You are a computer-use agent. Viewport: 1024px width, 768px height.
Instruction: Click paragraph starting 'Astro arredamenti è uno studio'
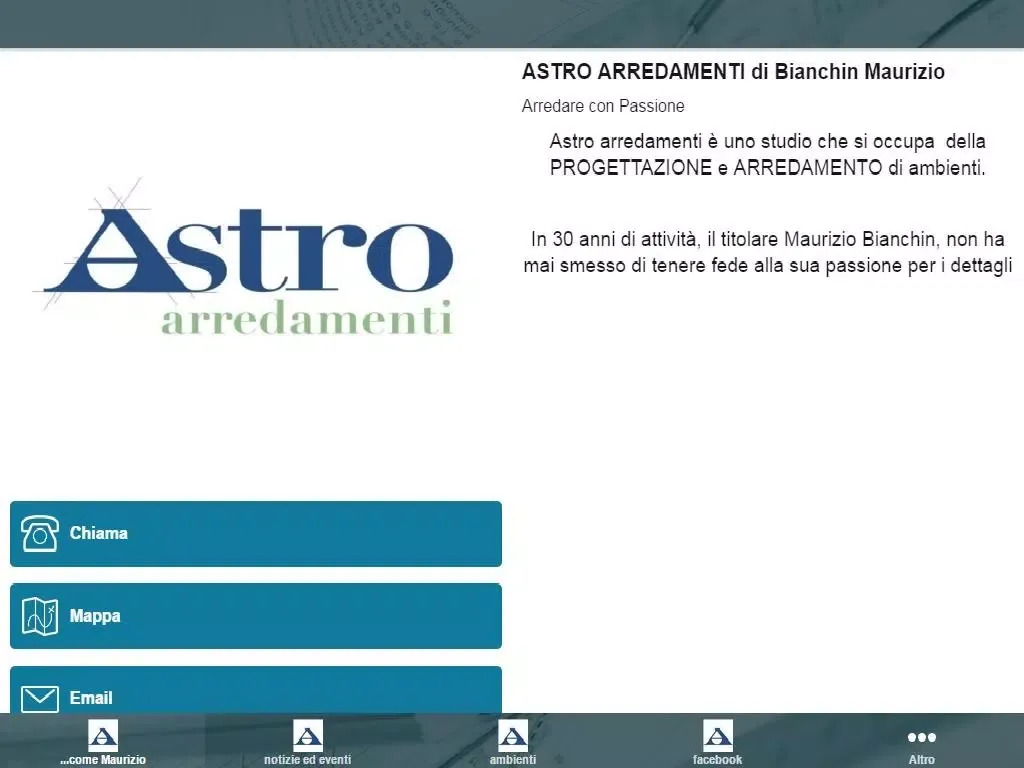tap(767, 154)
